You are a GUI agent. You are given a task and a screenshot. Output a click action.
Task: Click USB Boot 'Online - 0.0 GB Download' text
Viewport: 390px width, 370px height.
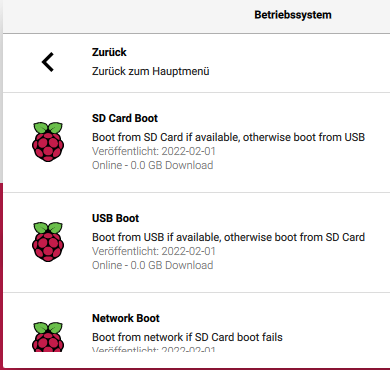pyautogui.click(x=152, y=265)
